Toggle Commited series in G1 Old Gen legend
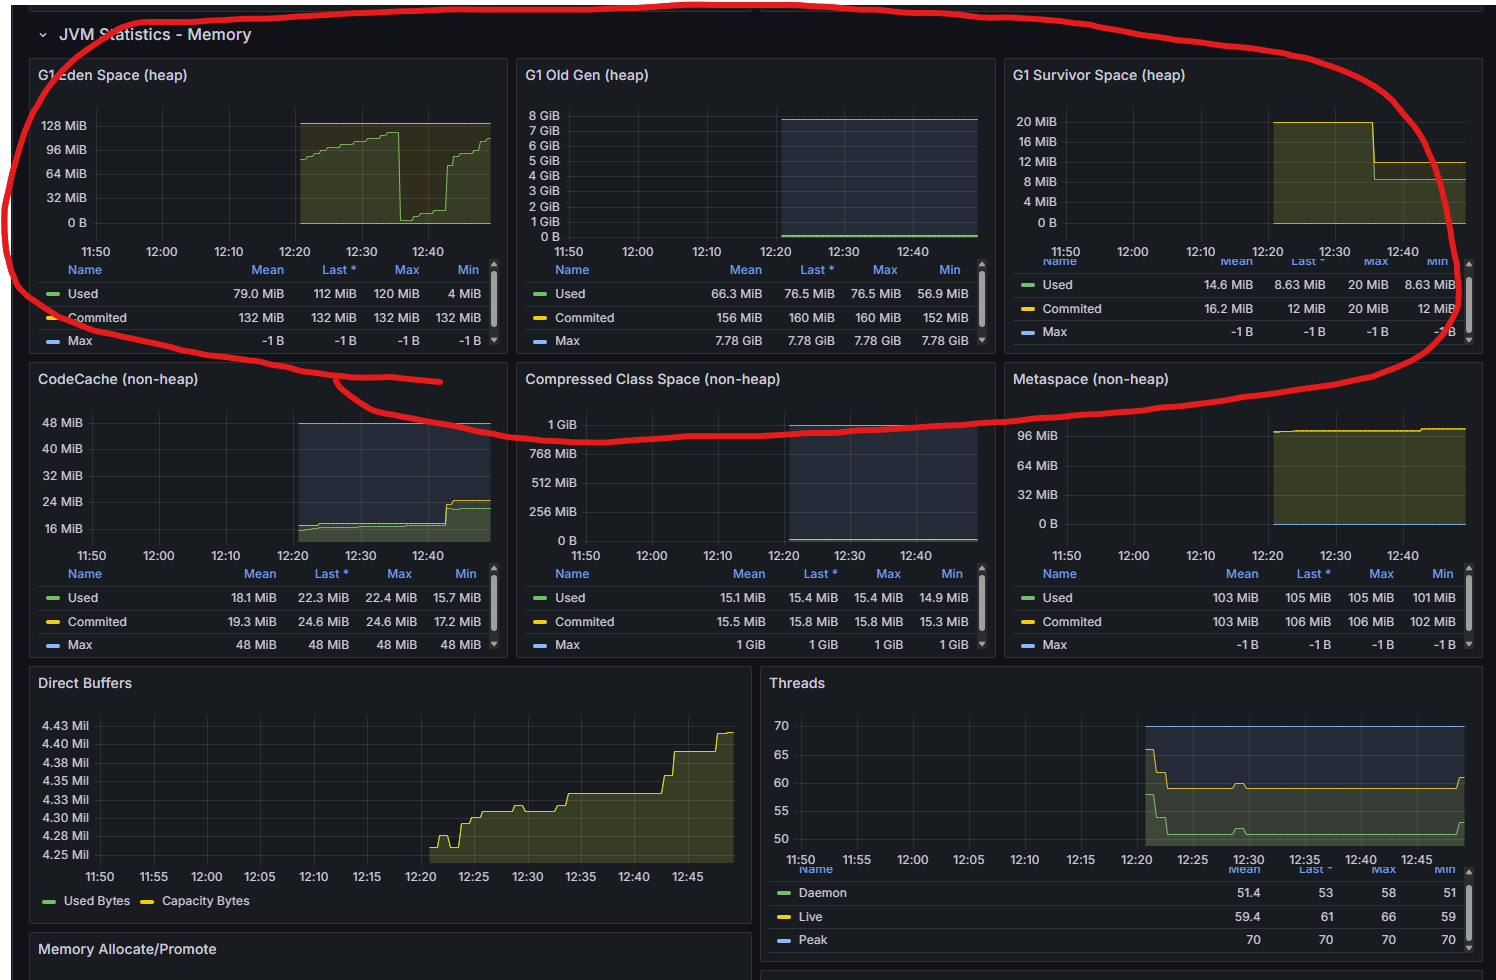1496x980 pixels. (584, 318)
